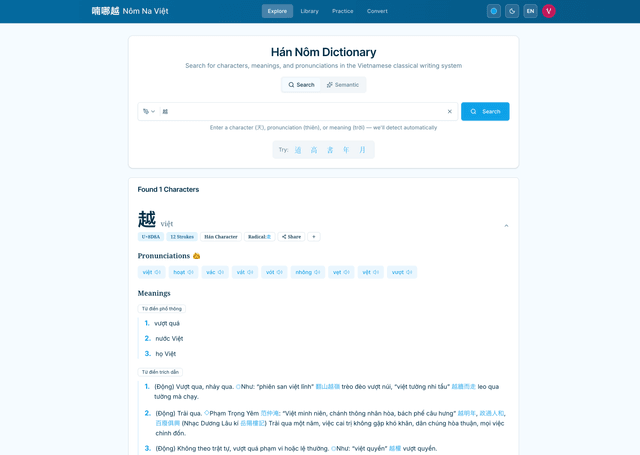
Task: Switch to Semantic search mode
Action: coord(342,85)
